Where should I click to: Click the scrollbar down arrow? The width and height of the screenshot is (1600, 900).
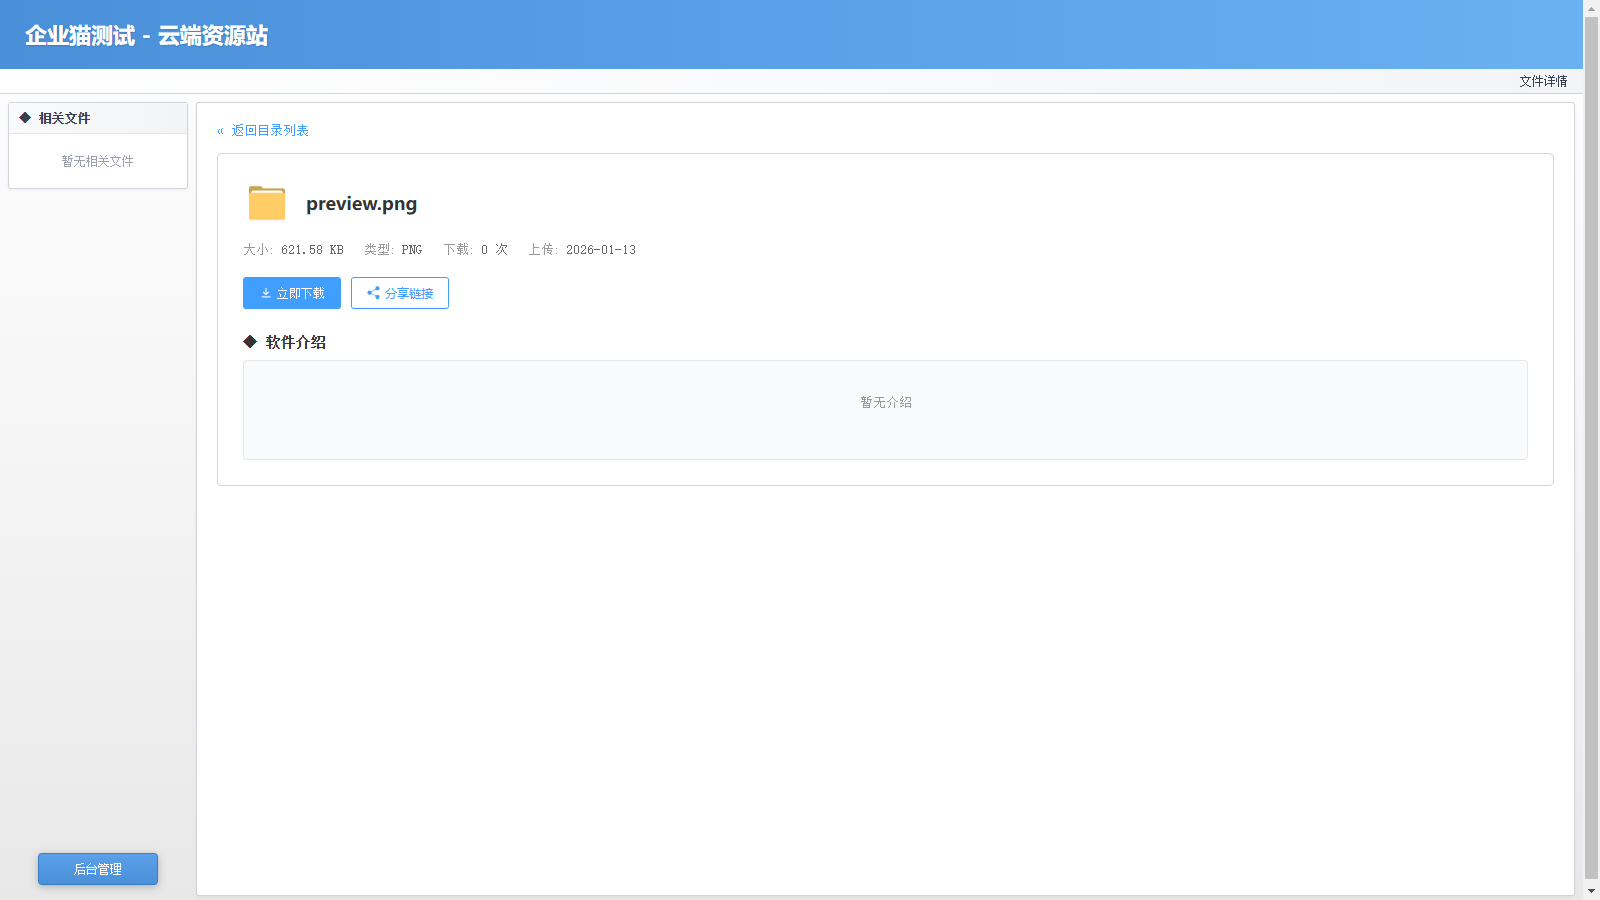1591,891
